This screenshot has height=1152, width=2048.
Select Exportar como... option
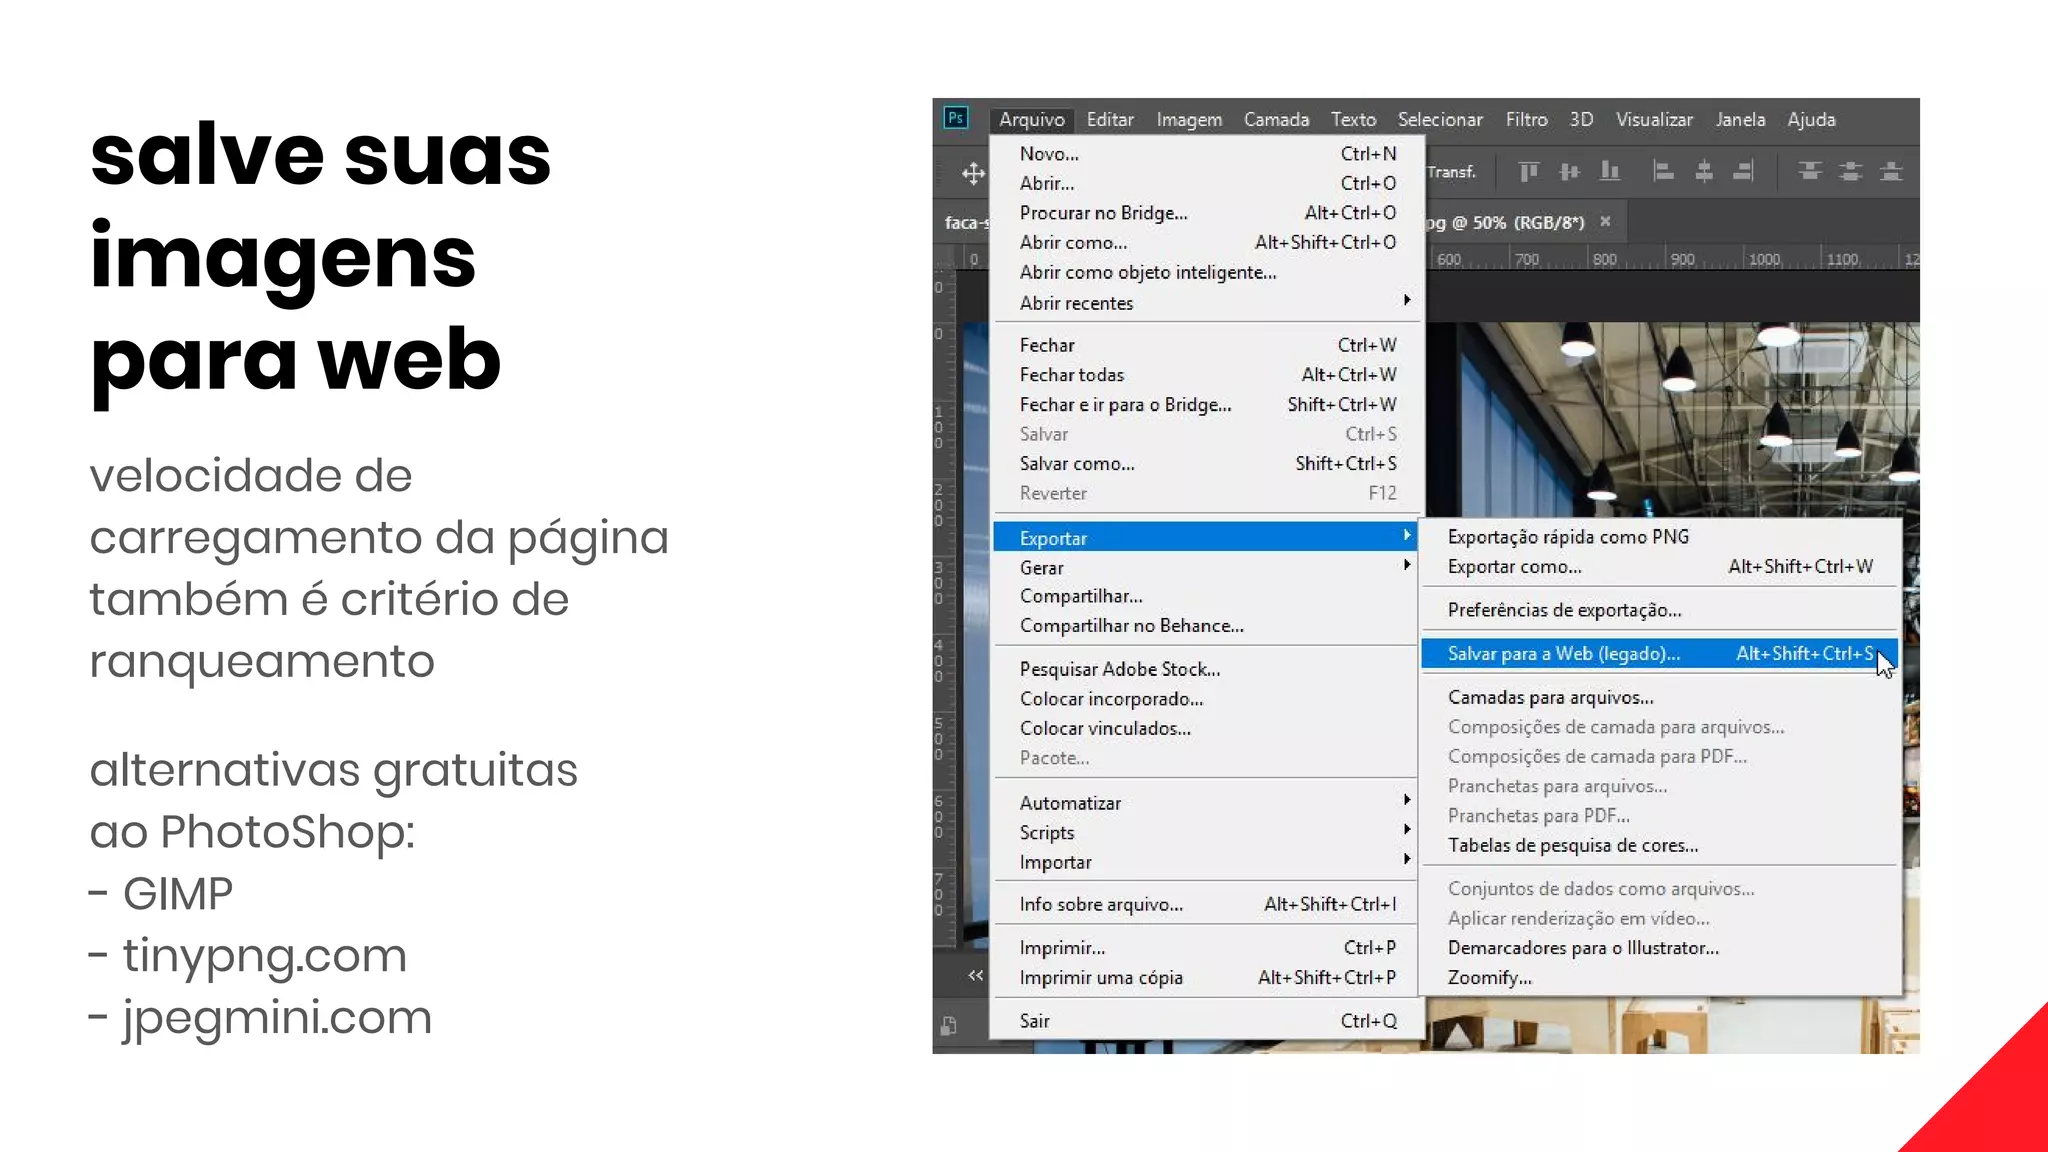point(1514,567)
